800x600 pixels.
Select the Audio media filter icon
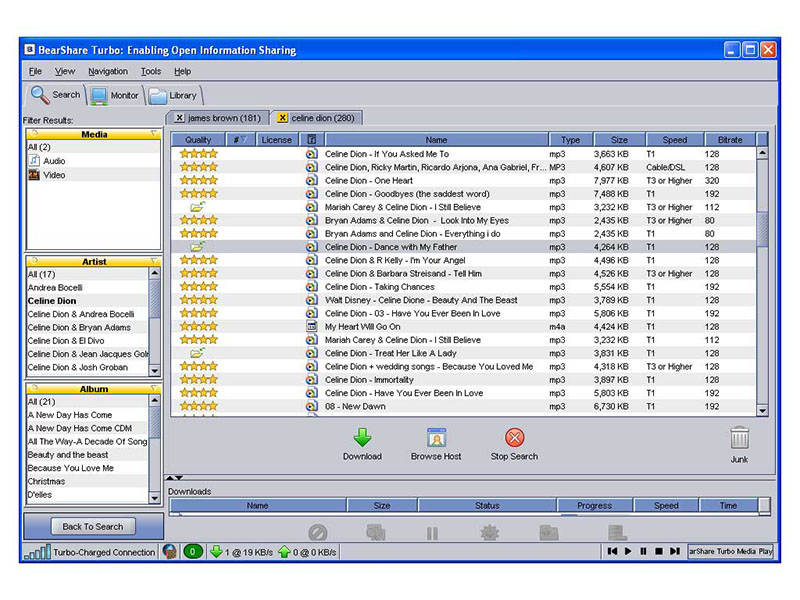point(34,160)
